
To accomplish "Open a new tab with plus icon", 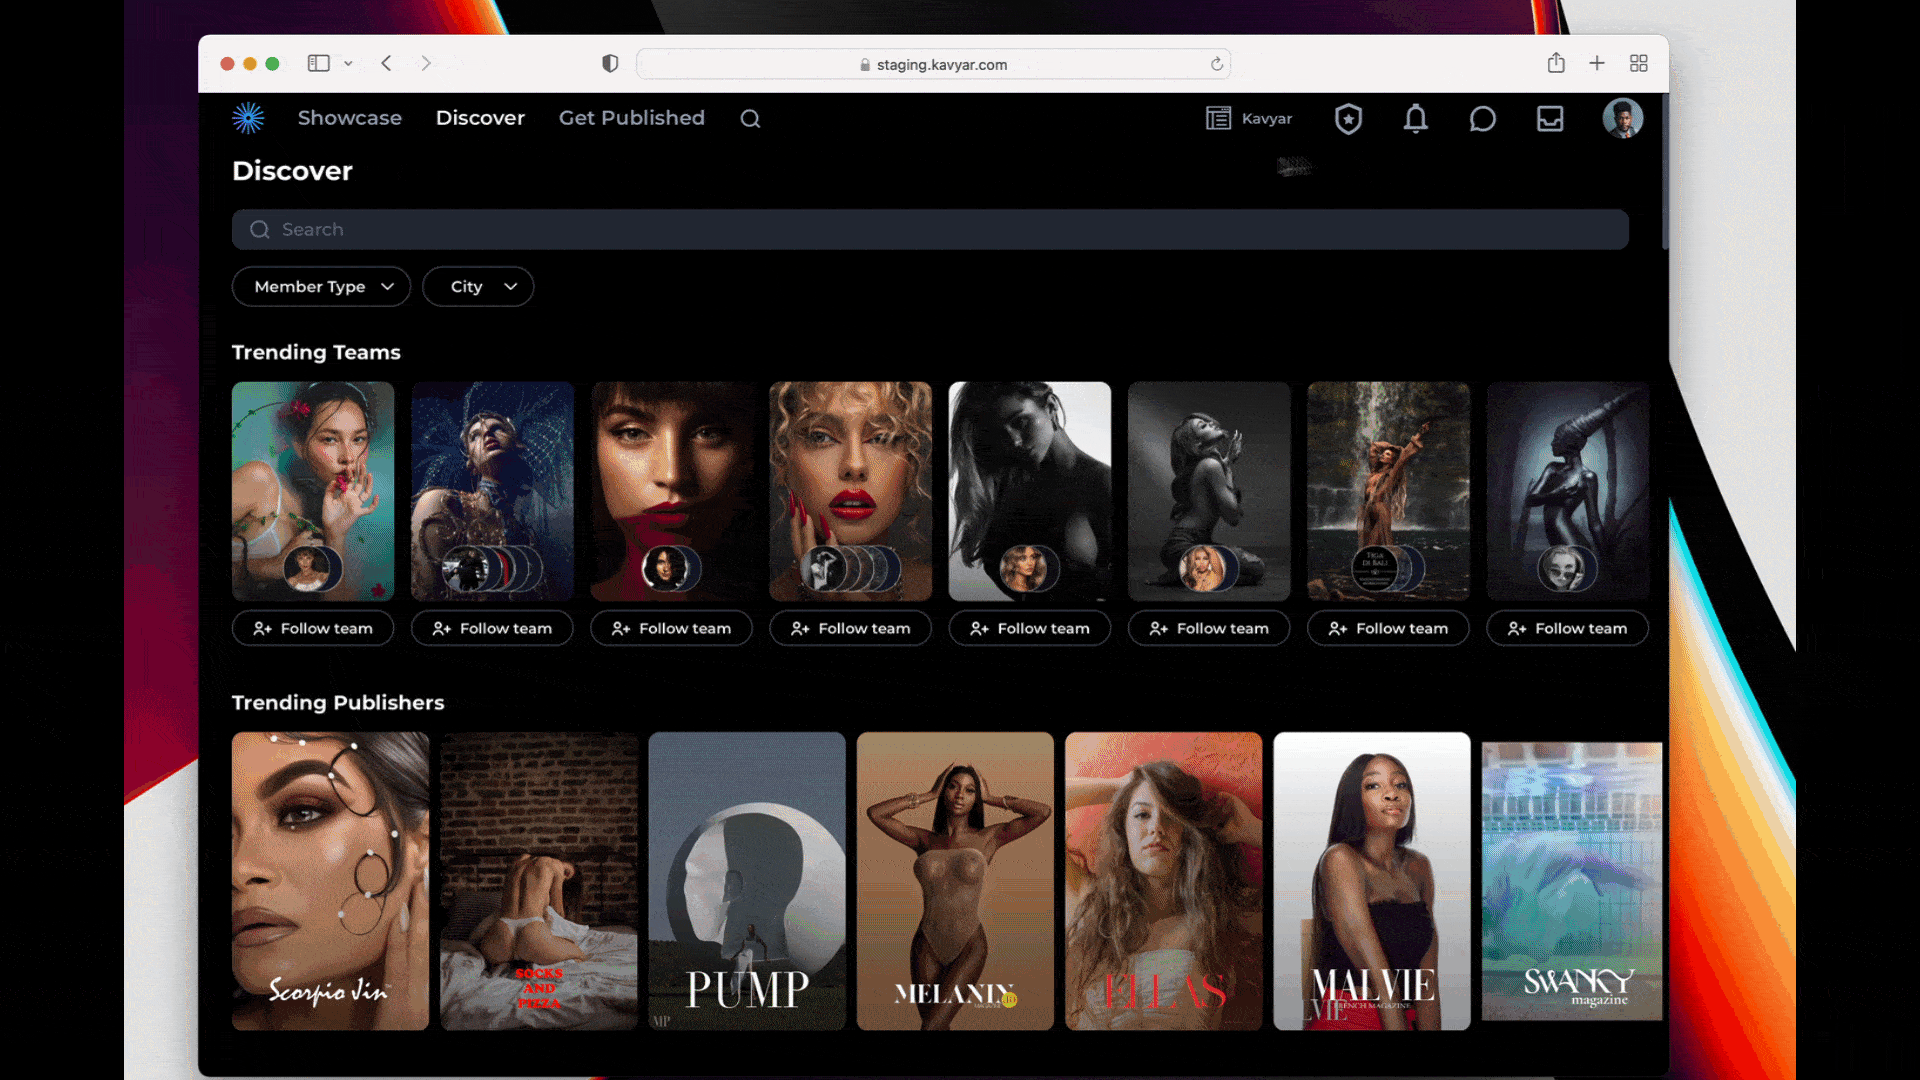I will [1597, 63].
